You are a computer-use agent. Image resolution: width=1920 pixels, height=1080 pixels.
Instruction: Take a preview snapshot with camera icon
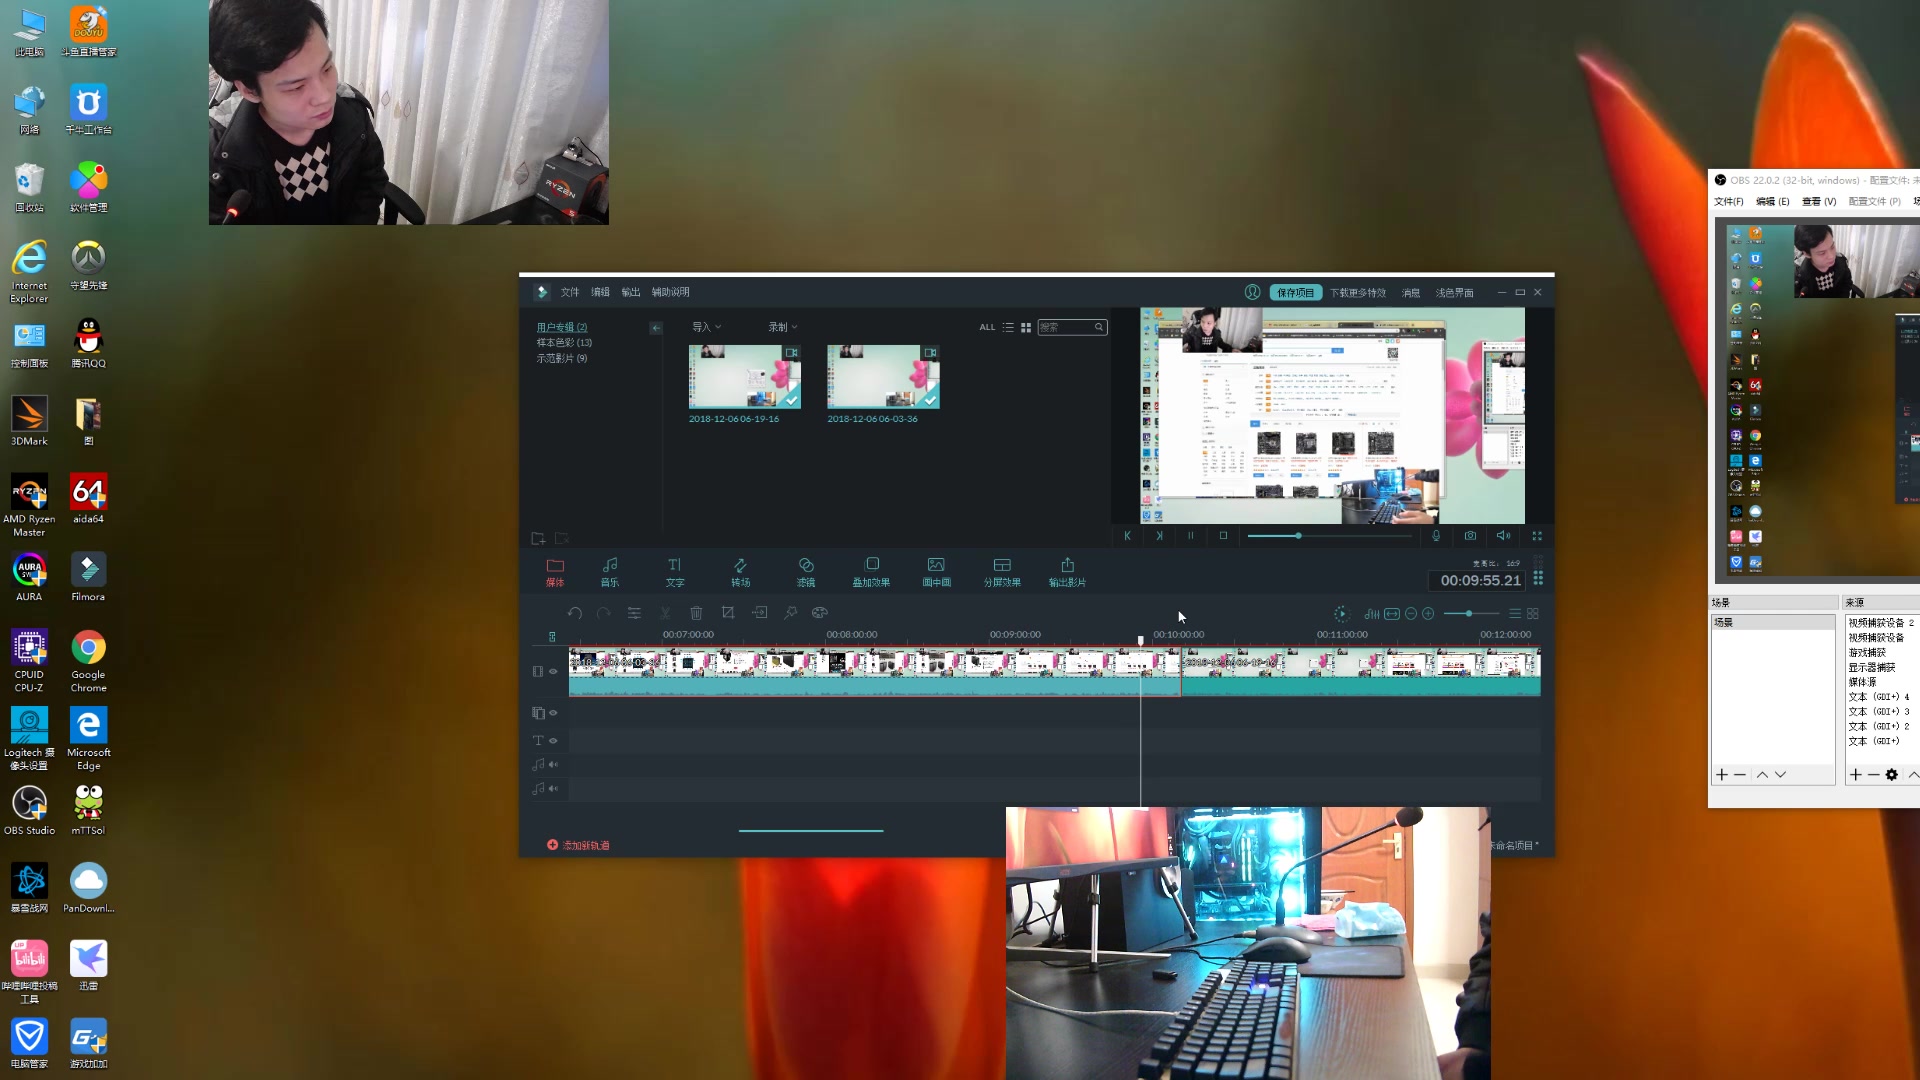point(1470,536)
